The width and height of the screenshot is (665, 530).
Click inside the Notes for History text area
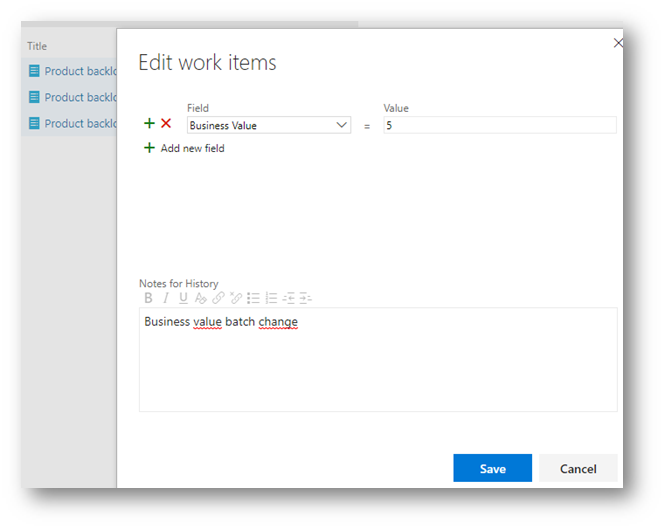click(377, 365)
